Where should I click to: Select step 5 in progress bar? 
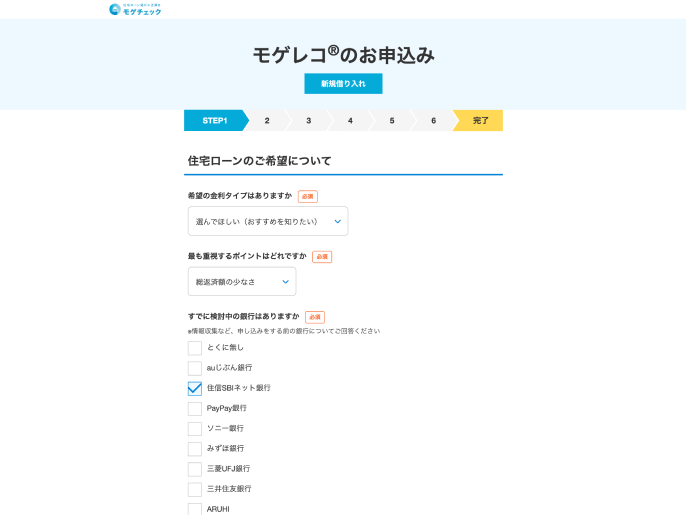(392, 121)
